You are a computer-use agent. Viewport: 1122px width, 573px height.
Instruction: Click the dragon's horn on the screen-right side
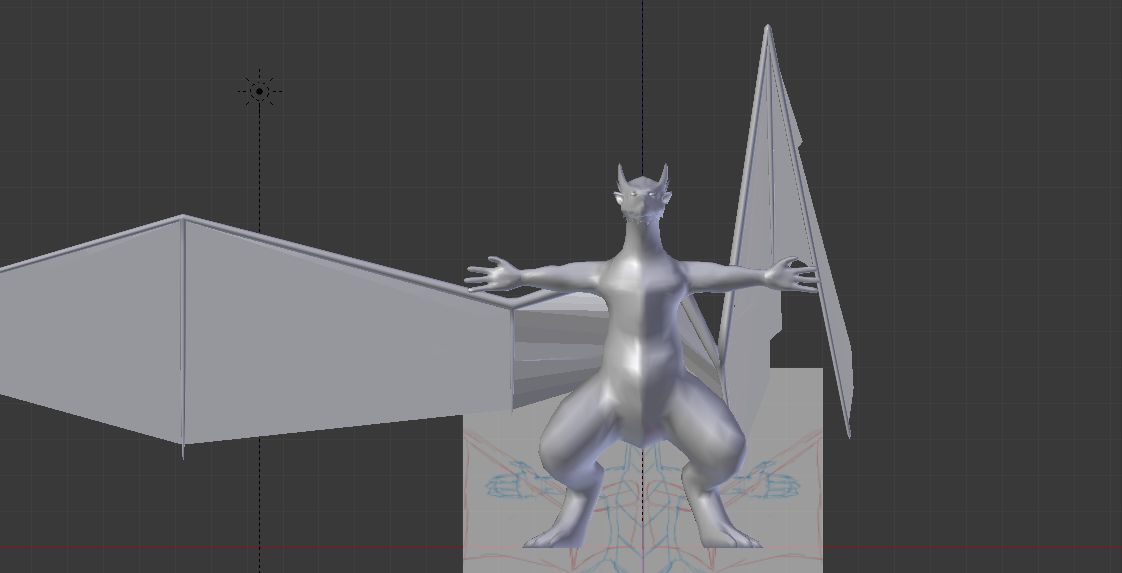(662, 177)
